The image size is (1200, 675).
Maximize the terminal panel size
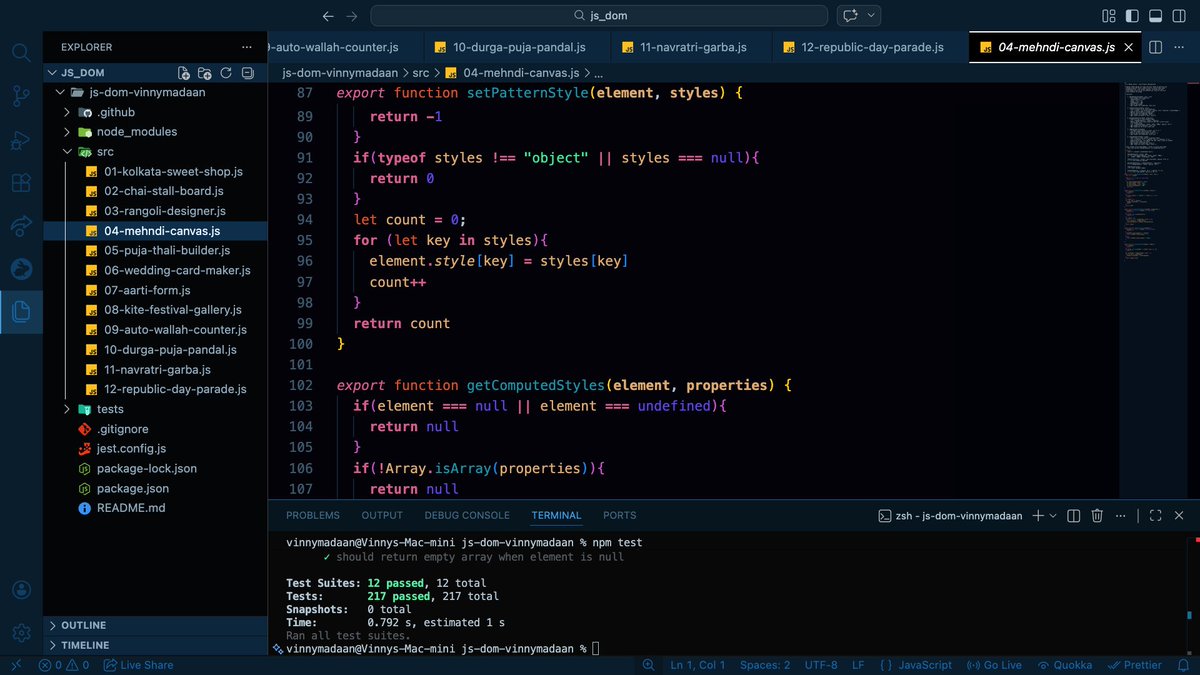click(1156, 516)
